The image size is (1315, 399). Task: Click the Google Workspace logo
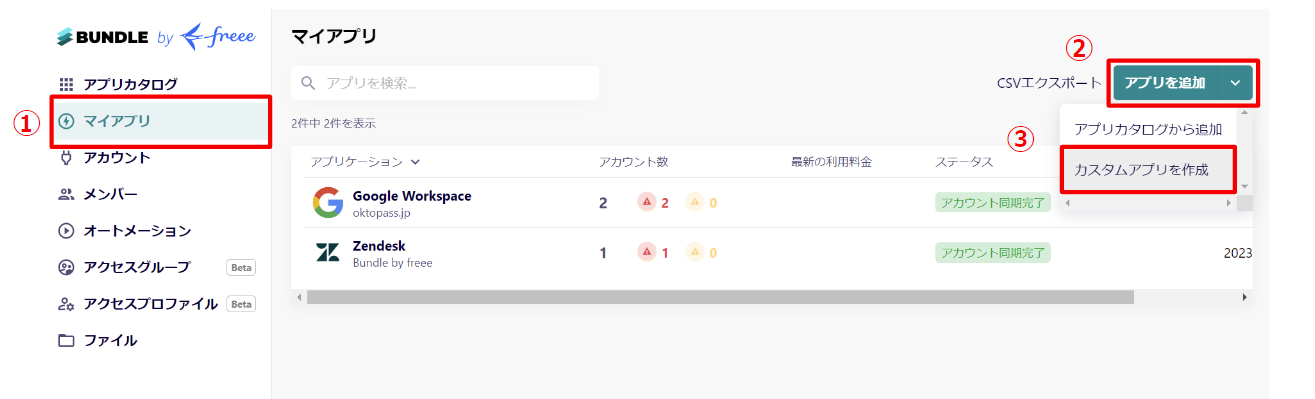click(x=327, y=203)
